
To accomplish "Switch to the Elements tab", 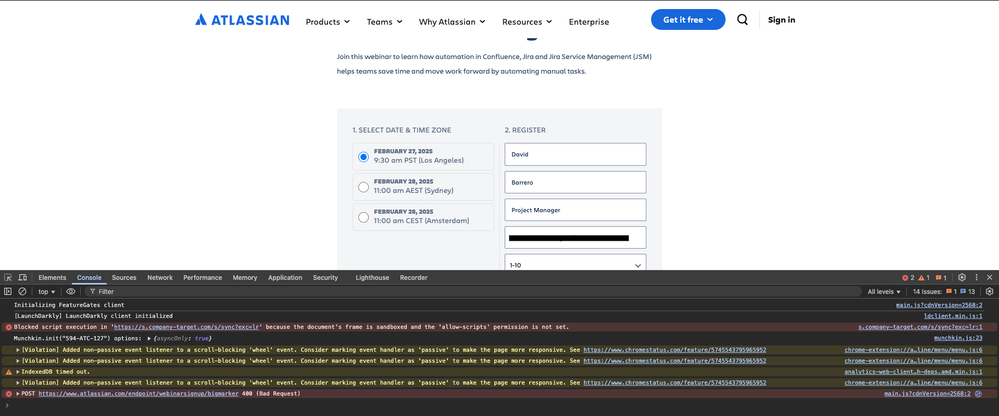I will [52, 278].
